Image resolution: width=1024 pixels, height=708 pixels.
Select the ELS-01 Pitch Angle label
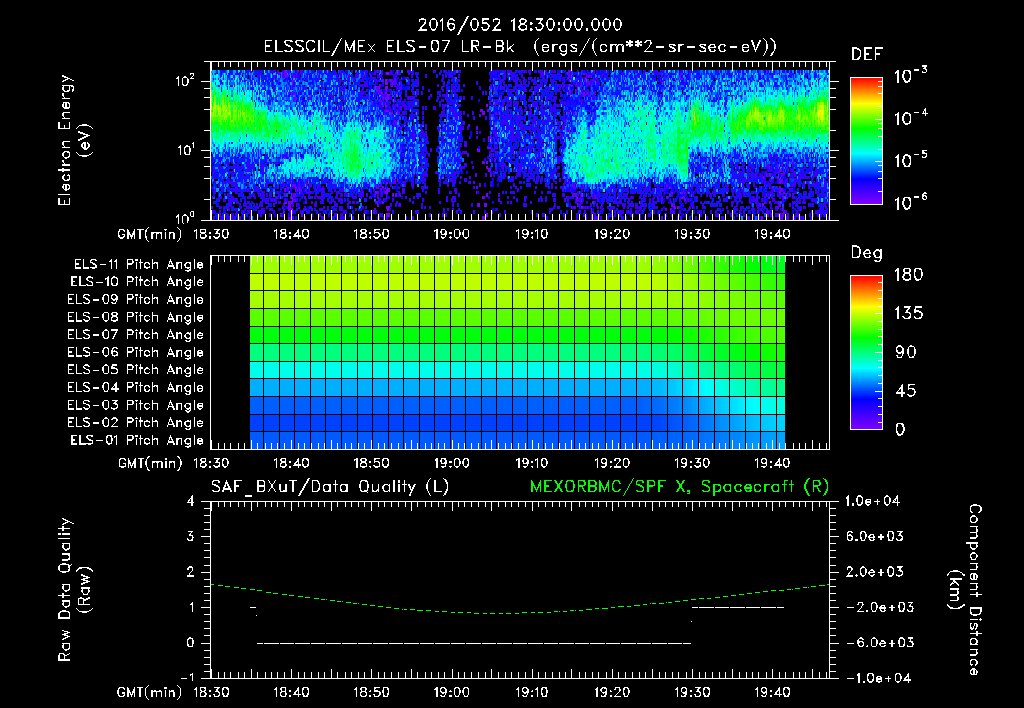click(137, 441)
